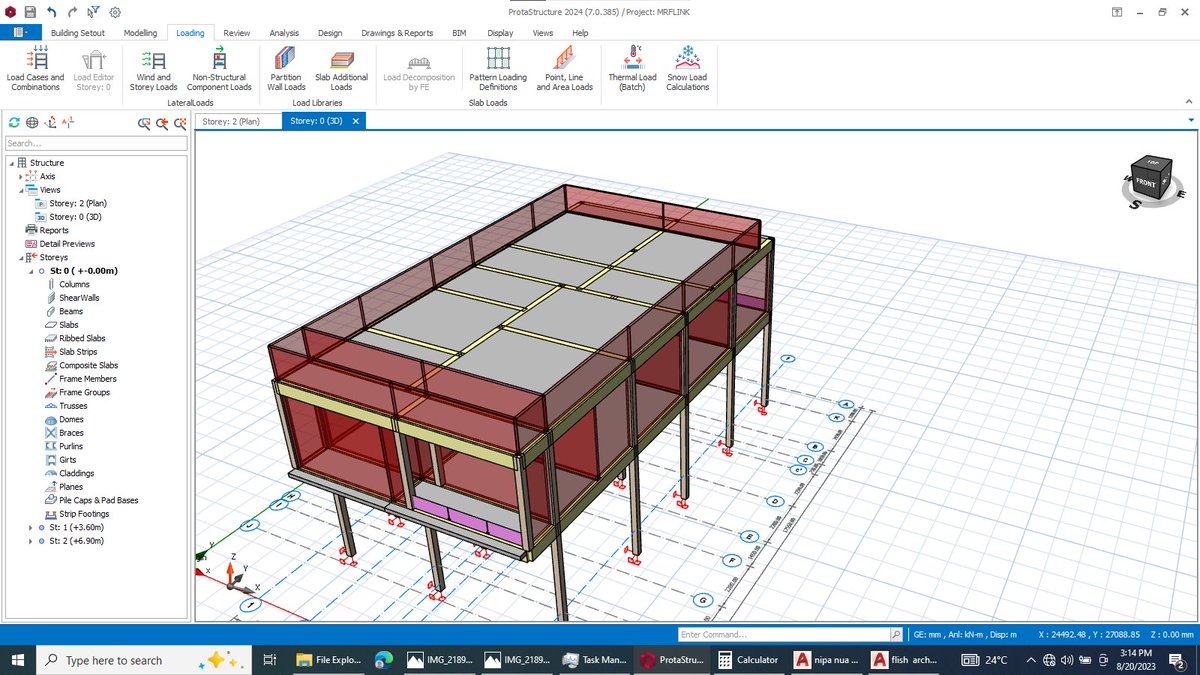The image size is (1200, 675).
Task: Collapse the Views tree node
Action: pos(20,190)
